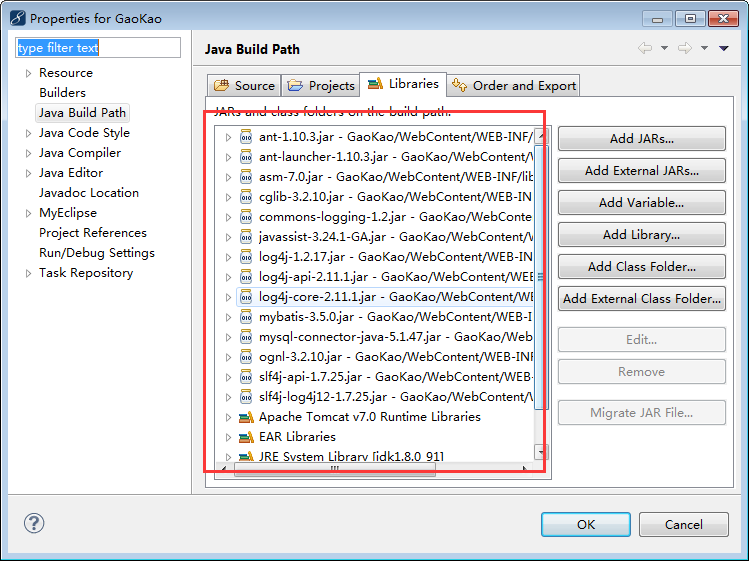
Task: Click the scroll down arrow of the library list
Action: click(541, 452)
